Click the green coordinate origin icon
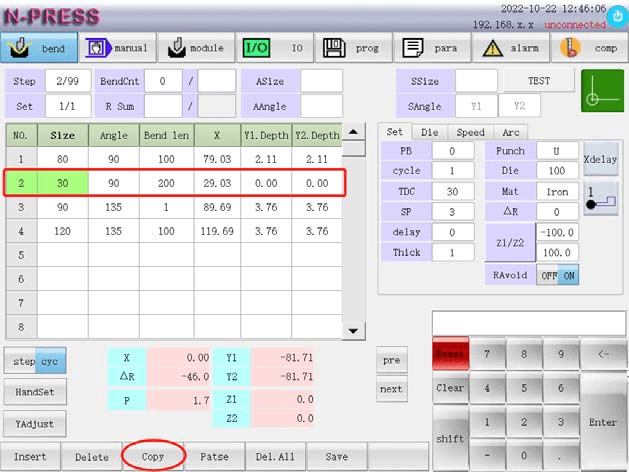 (602, 92)
